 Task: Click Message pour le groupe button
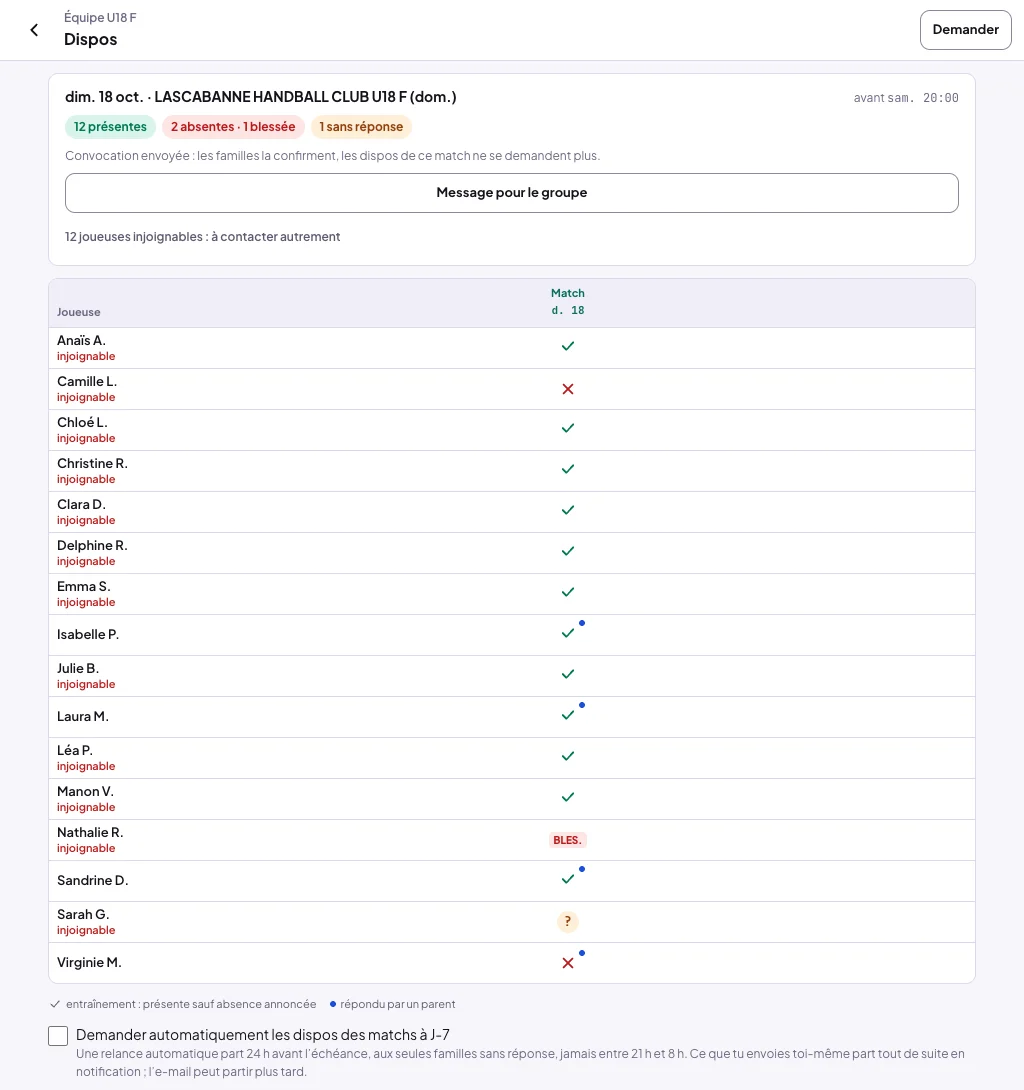click(512, 193)
